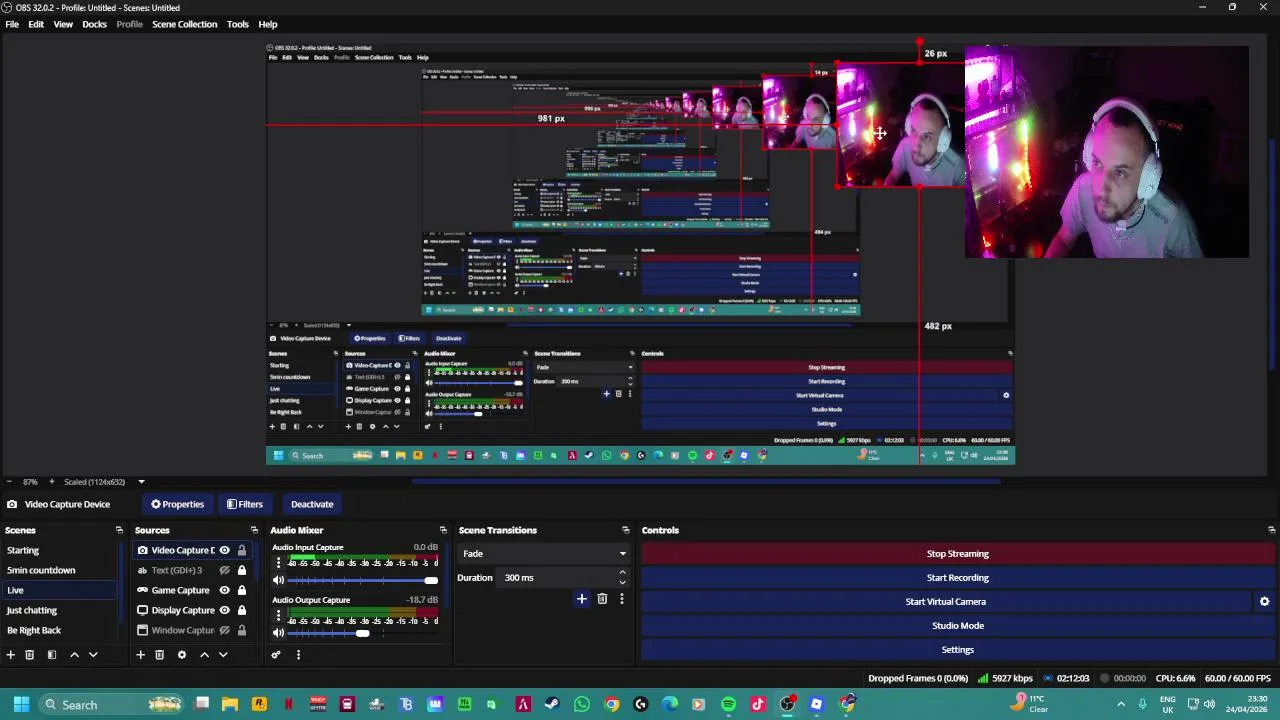
Task: Move the selected source down in Sources
Action: [223, 655]
